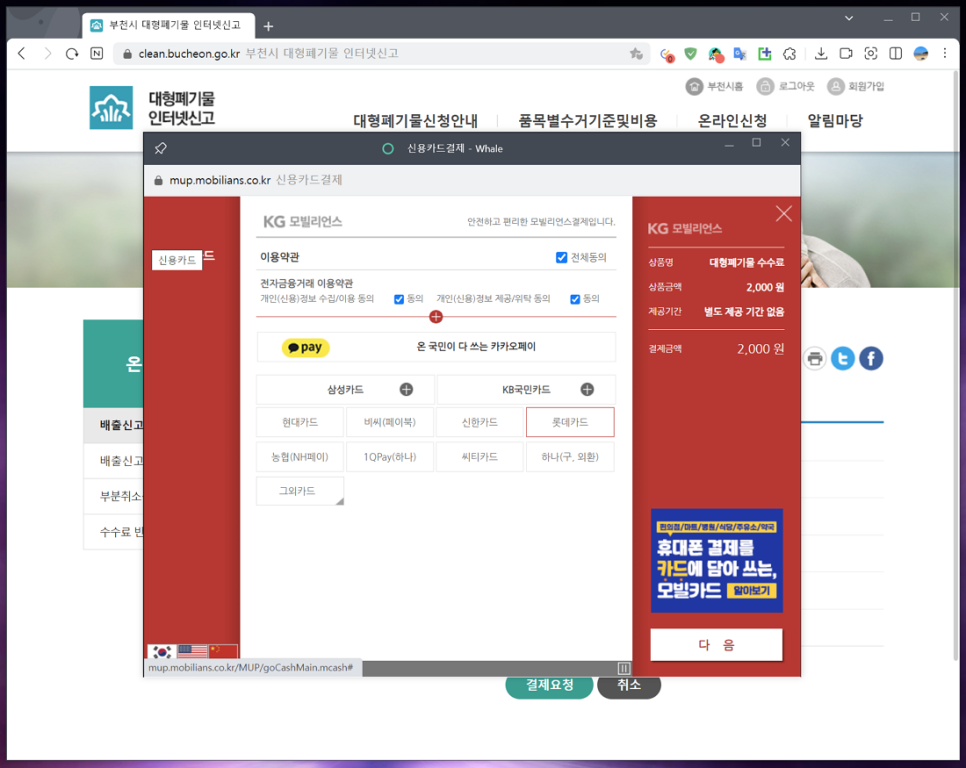Screen dimensions: 966x768
Task: Click the screen capture icon in toolbar
Action: (x=871, y=54)
